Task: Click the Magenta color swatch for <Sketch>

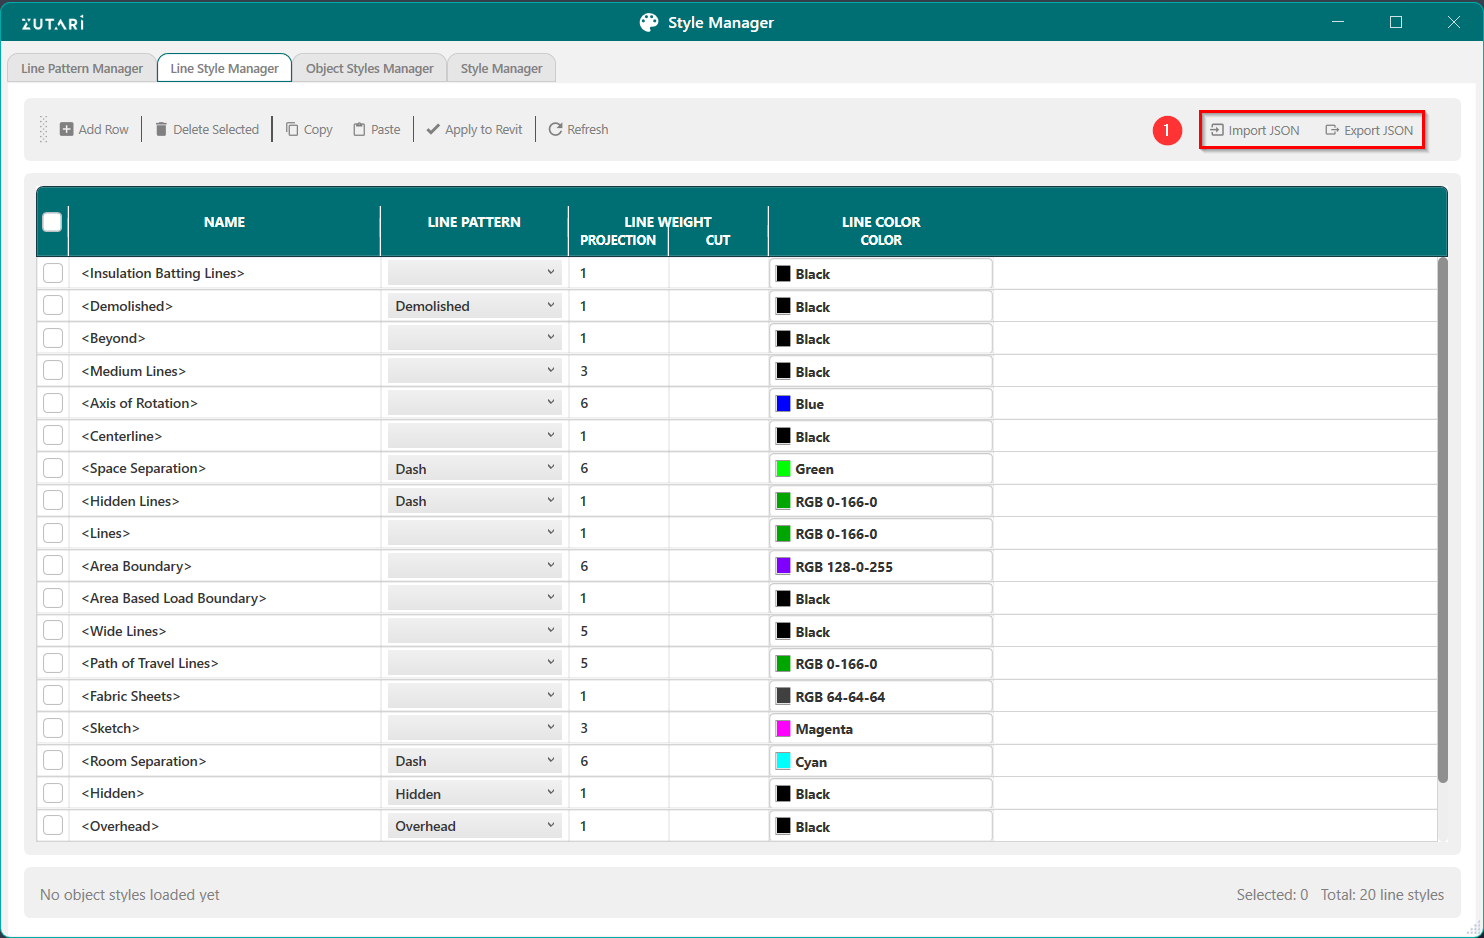Action: coord(784,729)
